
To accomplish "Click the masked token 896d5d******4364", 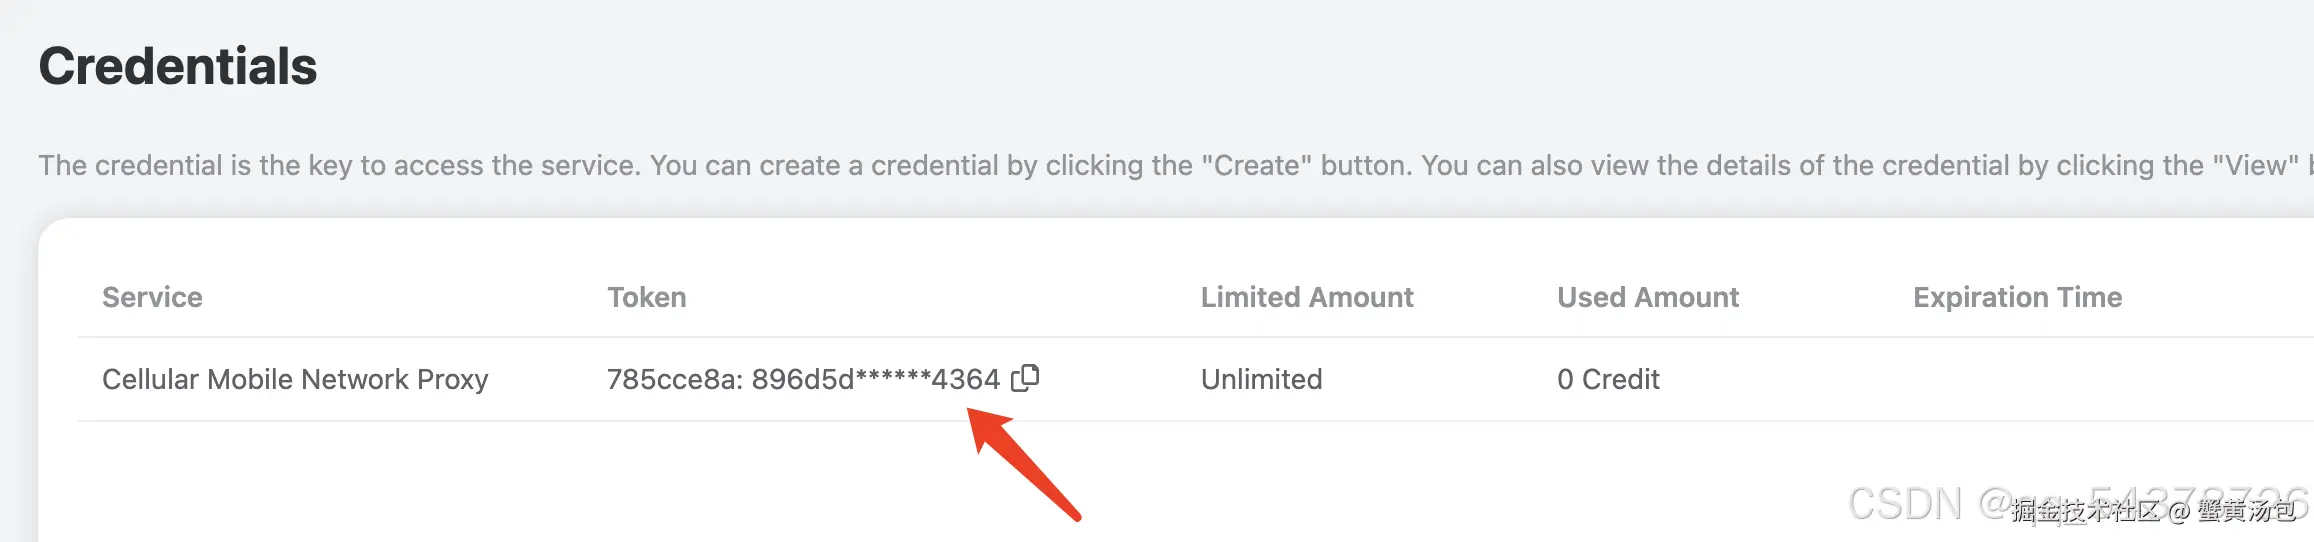I will click(x=875, y=379).
